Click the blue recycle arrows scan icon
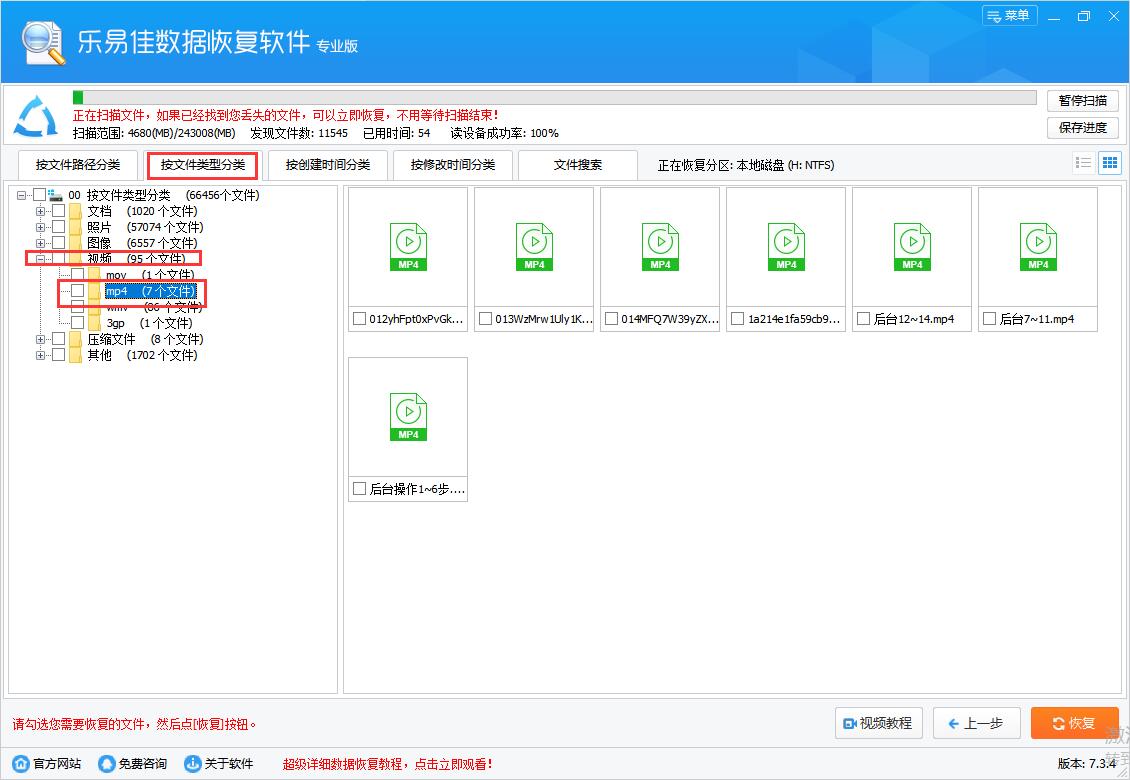This screenshot has width=1130, height=780. click(x=36, y=116)
